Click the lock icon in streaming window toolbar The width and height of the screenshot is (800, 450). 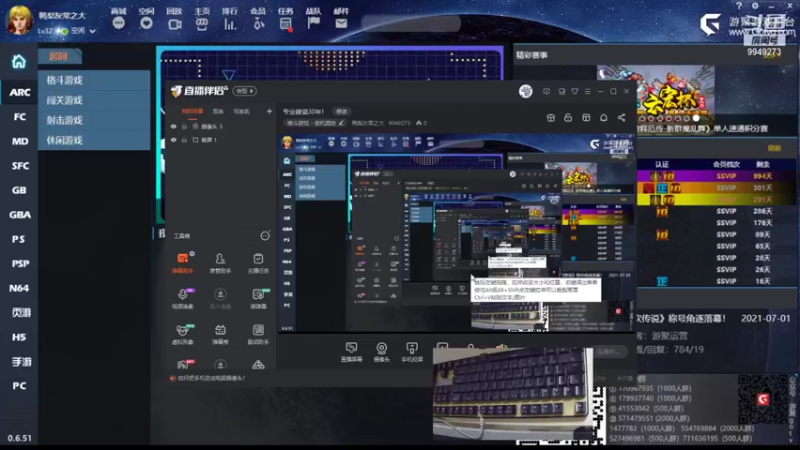tap(568, 118)
